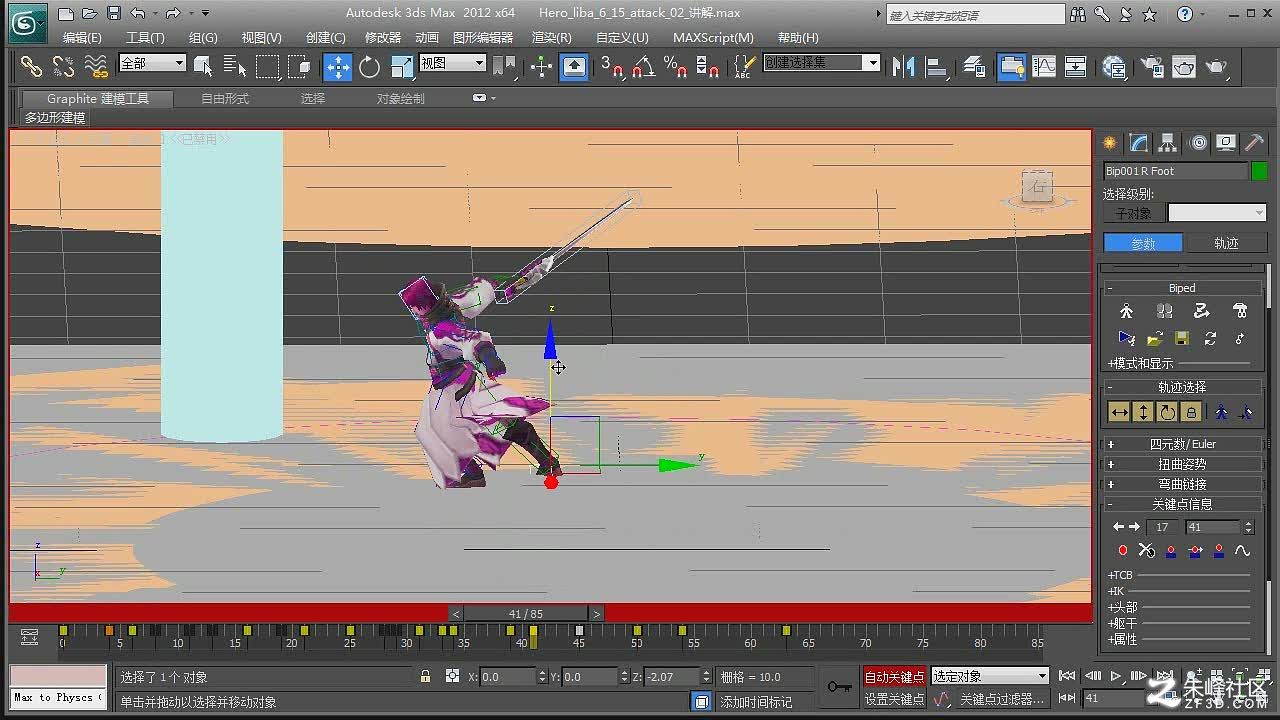
Task: Open the reference coordinate system dropdown 视图
Action: (x=452, y=63)
